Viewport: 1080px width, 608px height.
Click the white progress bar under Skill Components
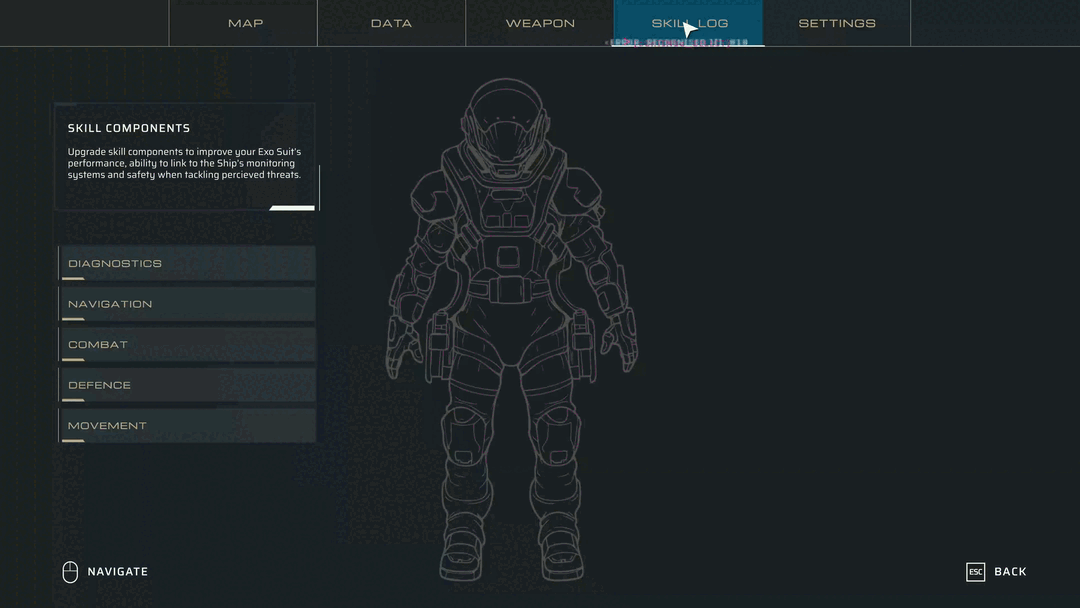(290, 207)
